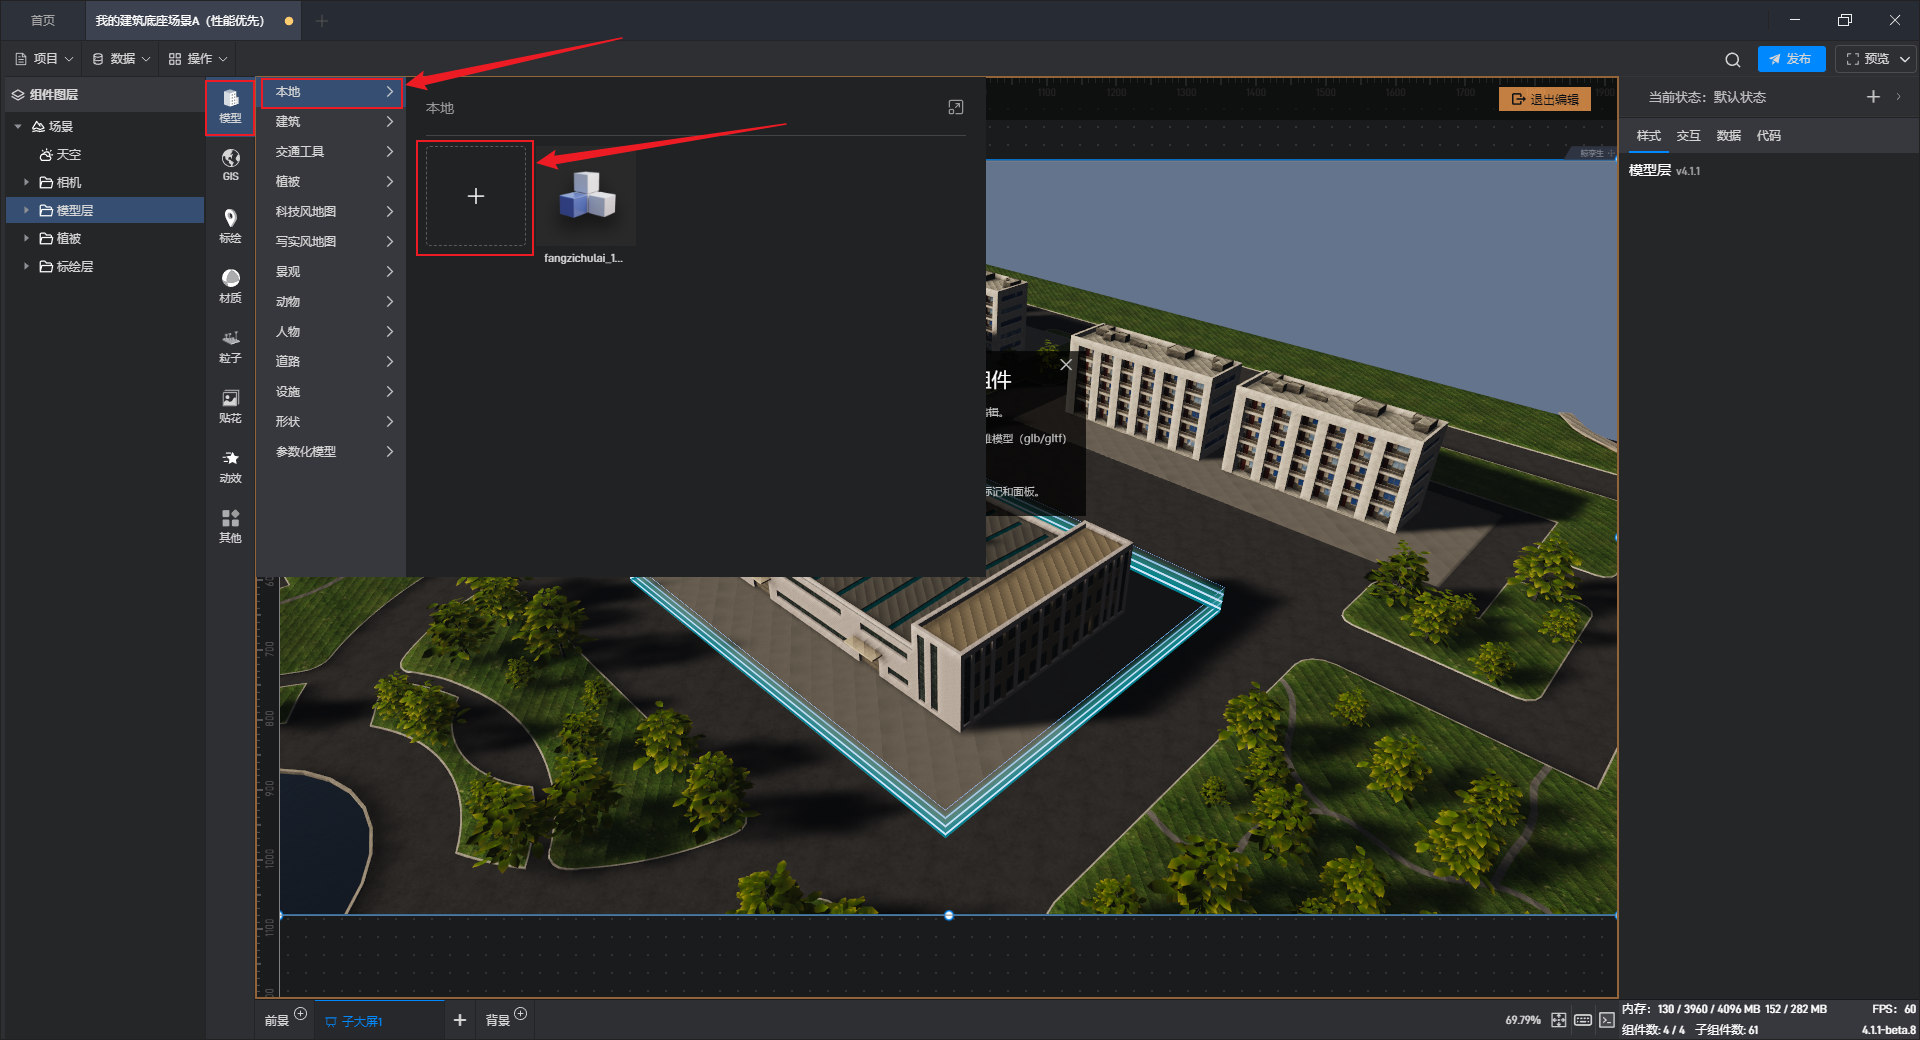Click the 69.79% zoom level value
Screen dimensions: 1920x1040
(1523, 1020)
